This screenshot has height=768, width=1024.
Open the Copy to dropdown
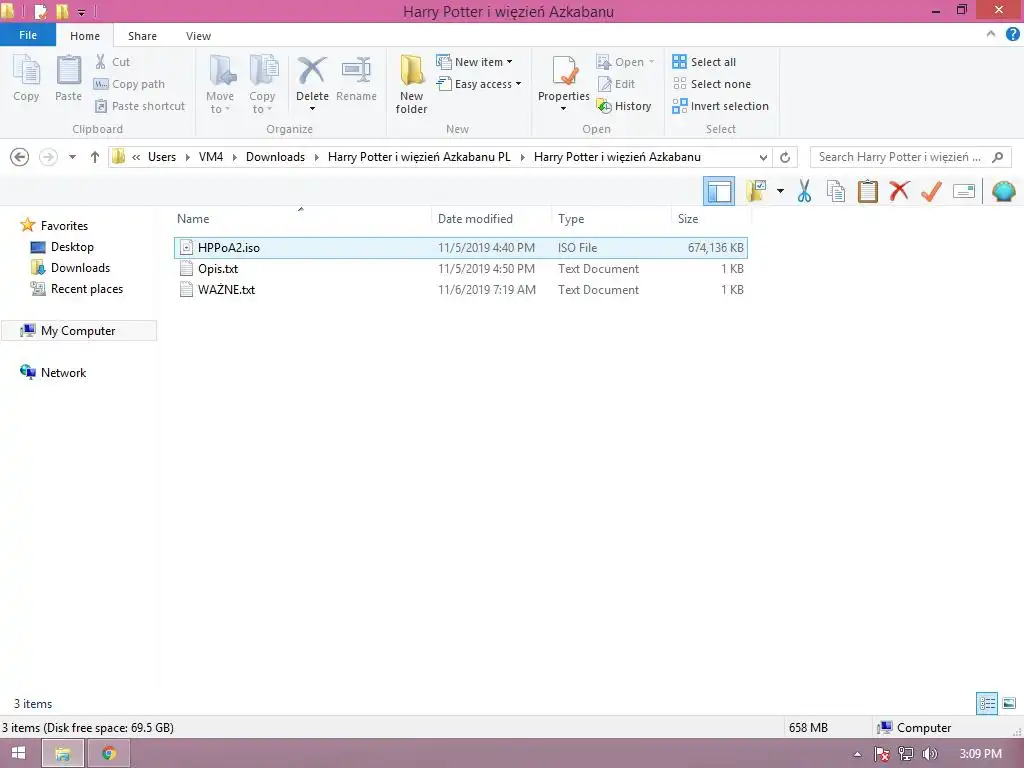pos(262,84)
